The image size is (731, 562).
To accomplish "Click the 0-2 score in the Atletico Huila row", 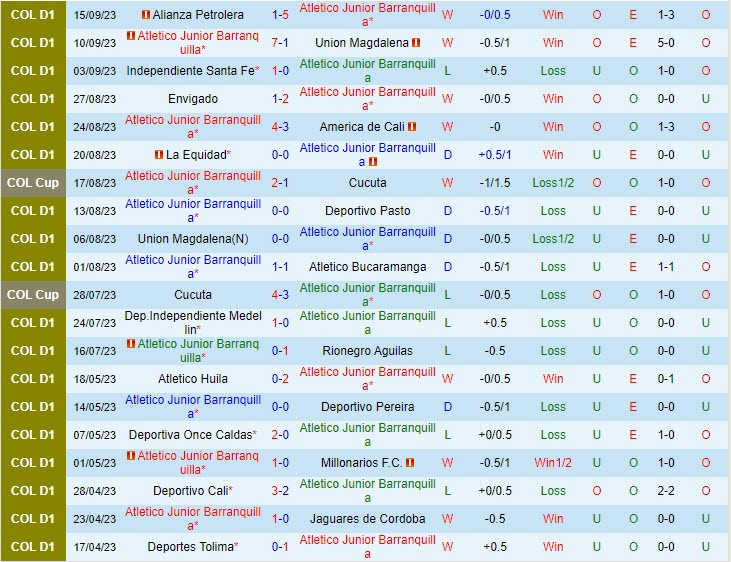I will [x=280, y=379].
